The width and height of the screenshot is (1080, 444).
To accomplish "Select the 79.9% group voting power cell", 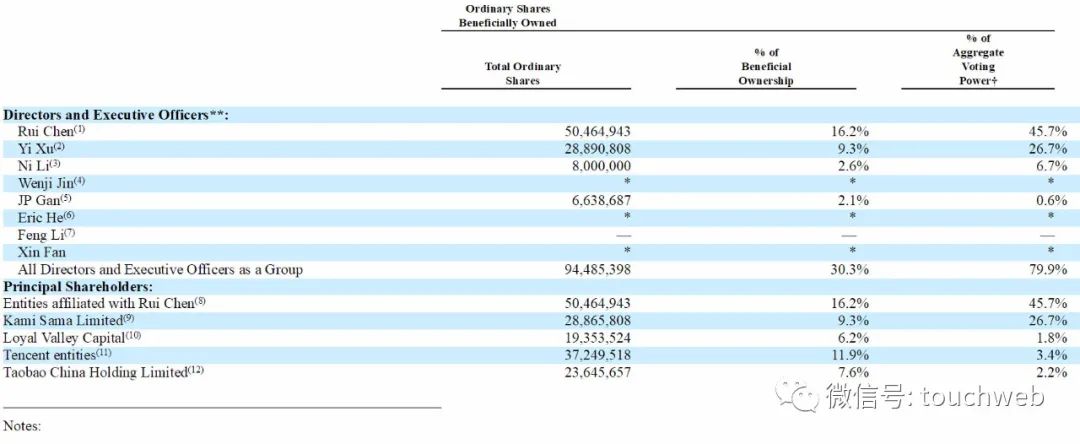I will coord(1048,269).
